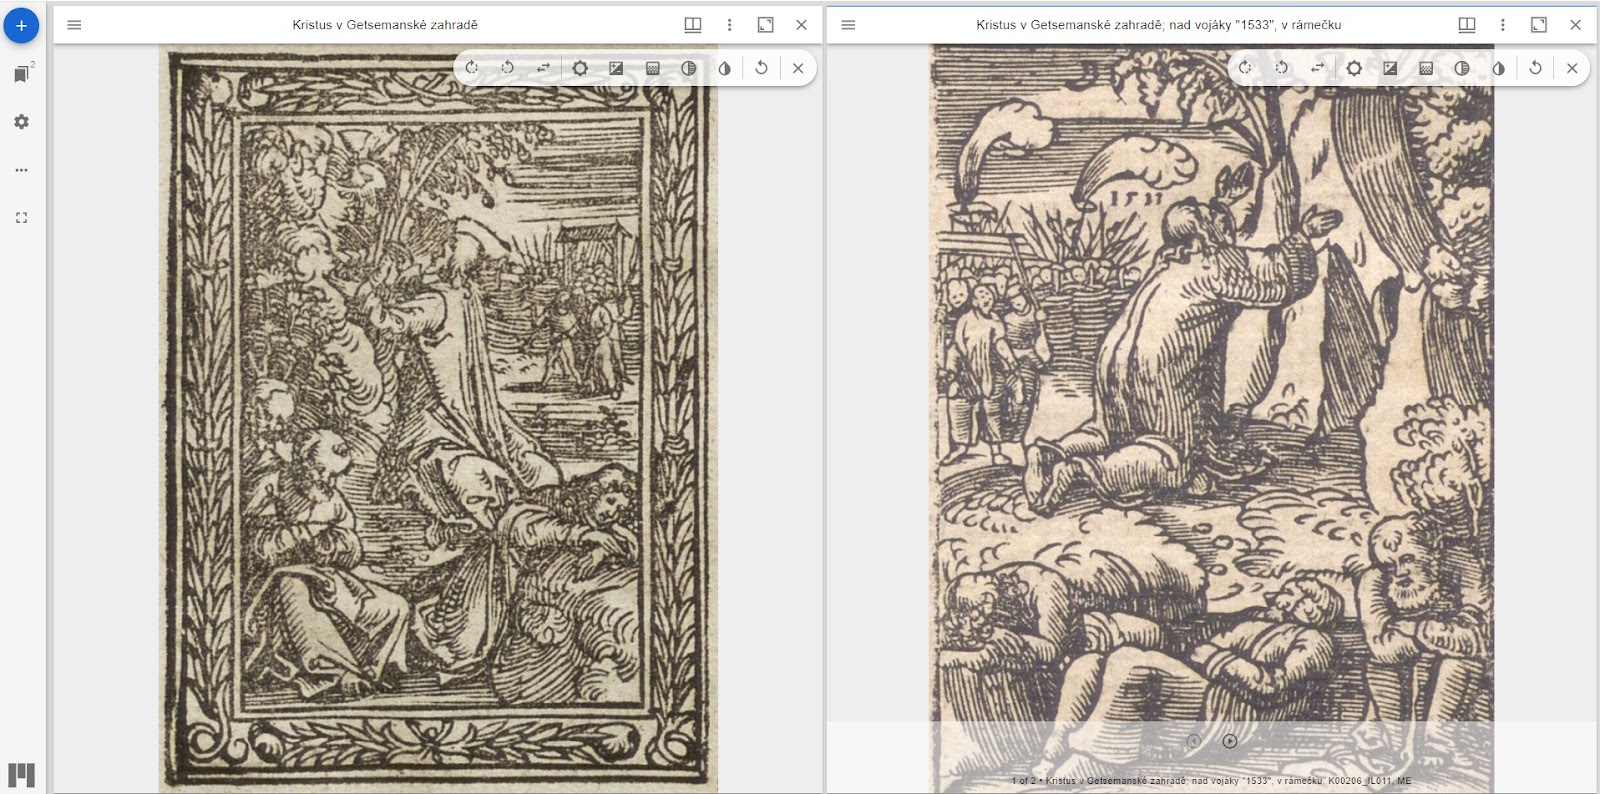Open the three-dot workspace options in sidebar
Image resolution: width=1600 pixels, height=794 pixels.
21,170
